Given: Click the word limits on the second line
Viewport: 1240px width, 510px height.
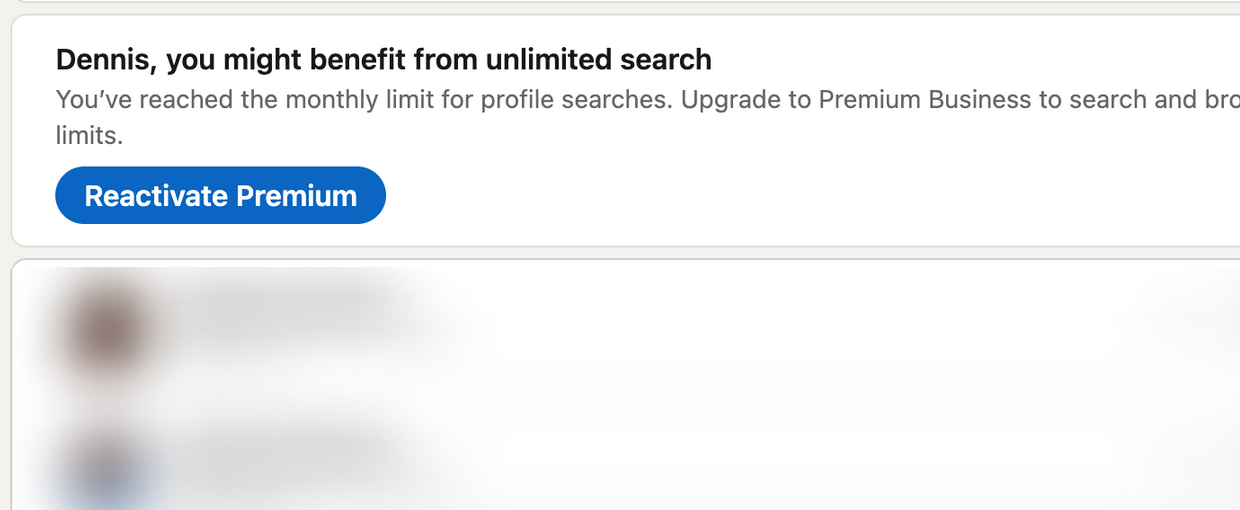Looking at the screenshot, I should point(89,135).
